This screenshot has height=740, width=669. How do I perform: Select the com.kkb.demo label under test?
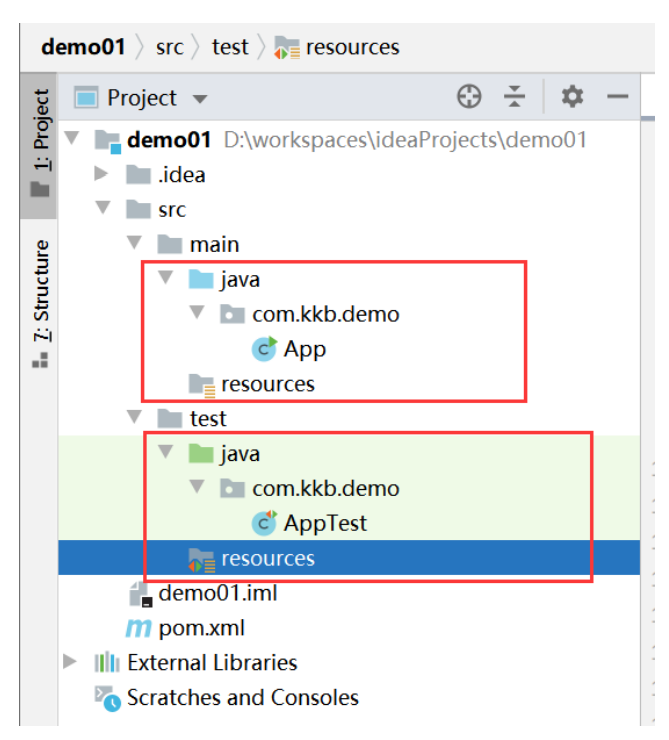point(326,488)
